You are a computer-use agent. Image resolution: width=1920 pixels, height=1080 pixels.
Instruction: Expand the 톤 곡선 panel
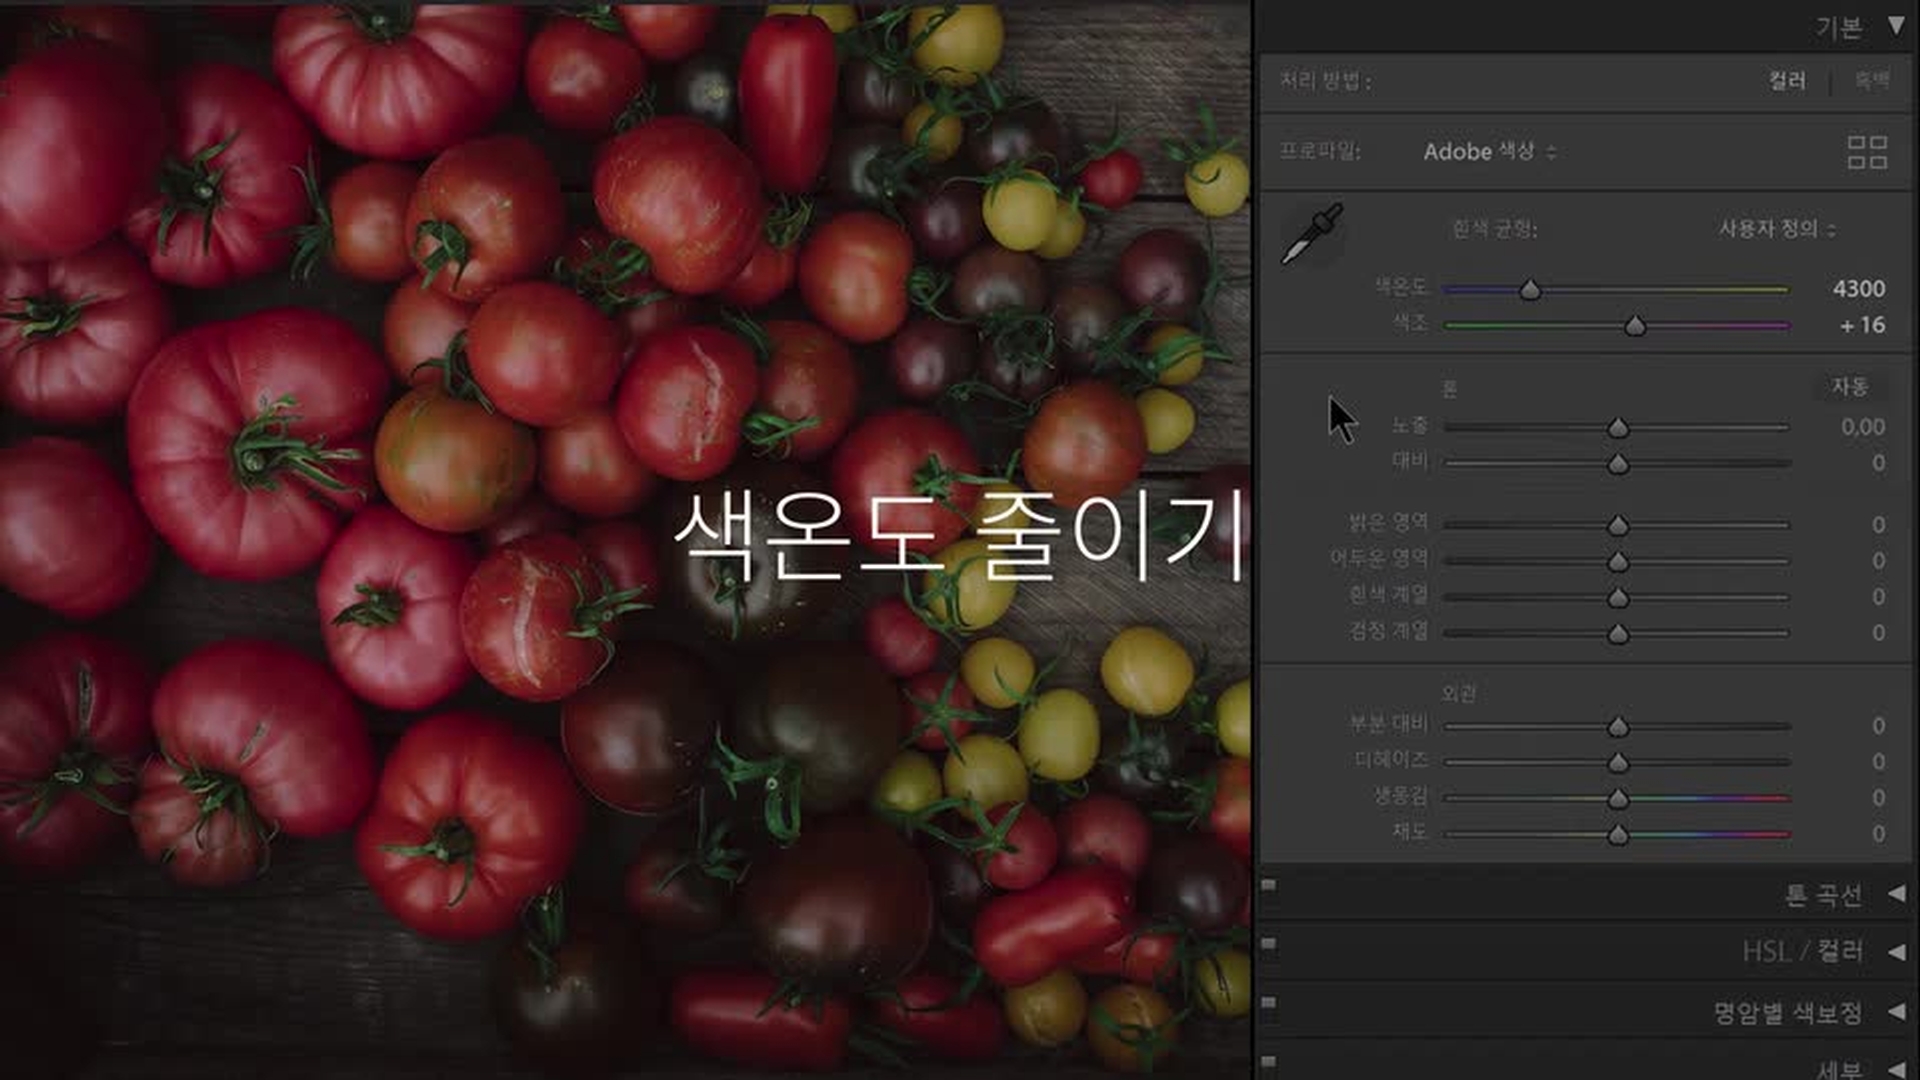pos(1896,894)
